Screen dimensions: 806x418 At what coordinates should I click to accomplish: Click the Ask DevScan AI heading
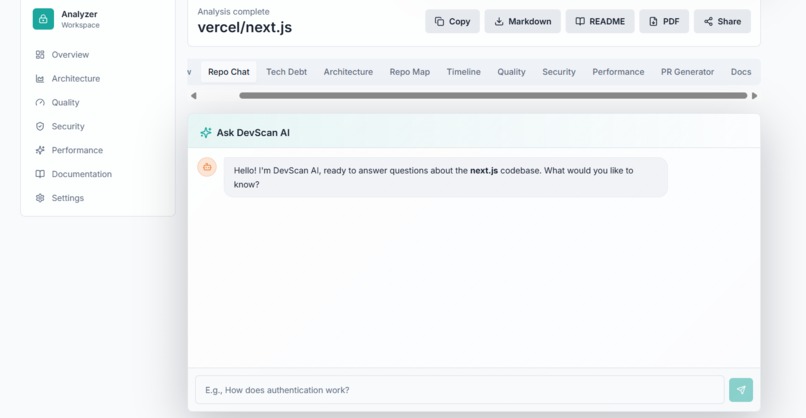(253, 133)
